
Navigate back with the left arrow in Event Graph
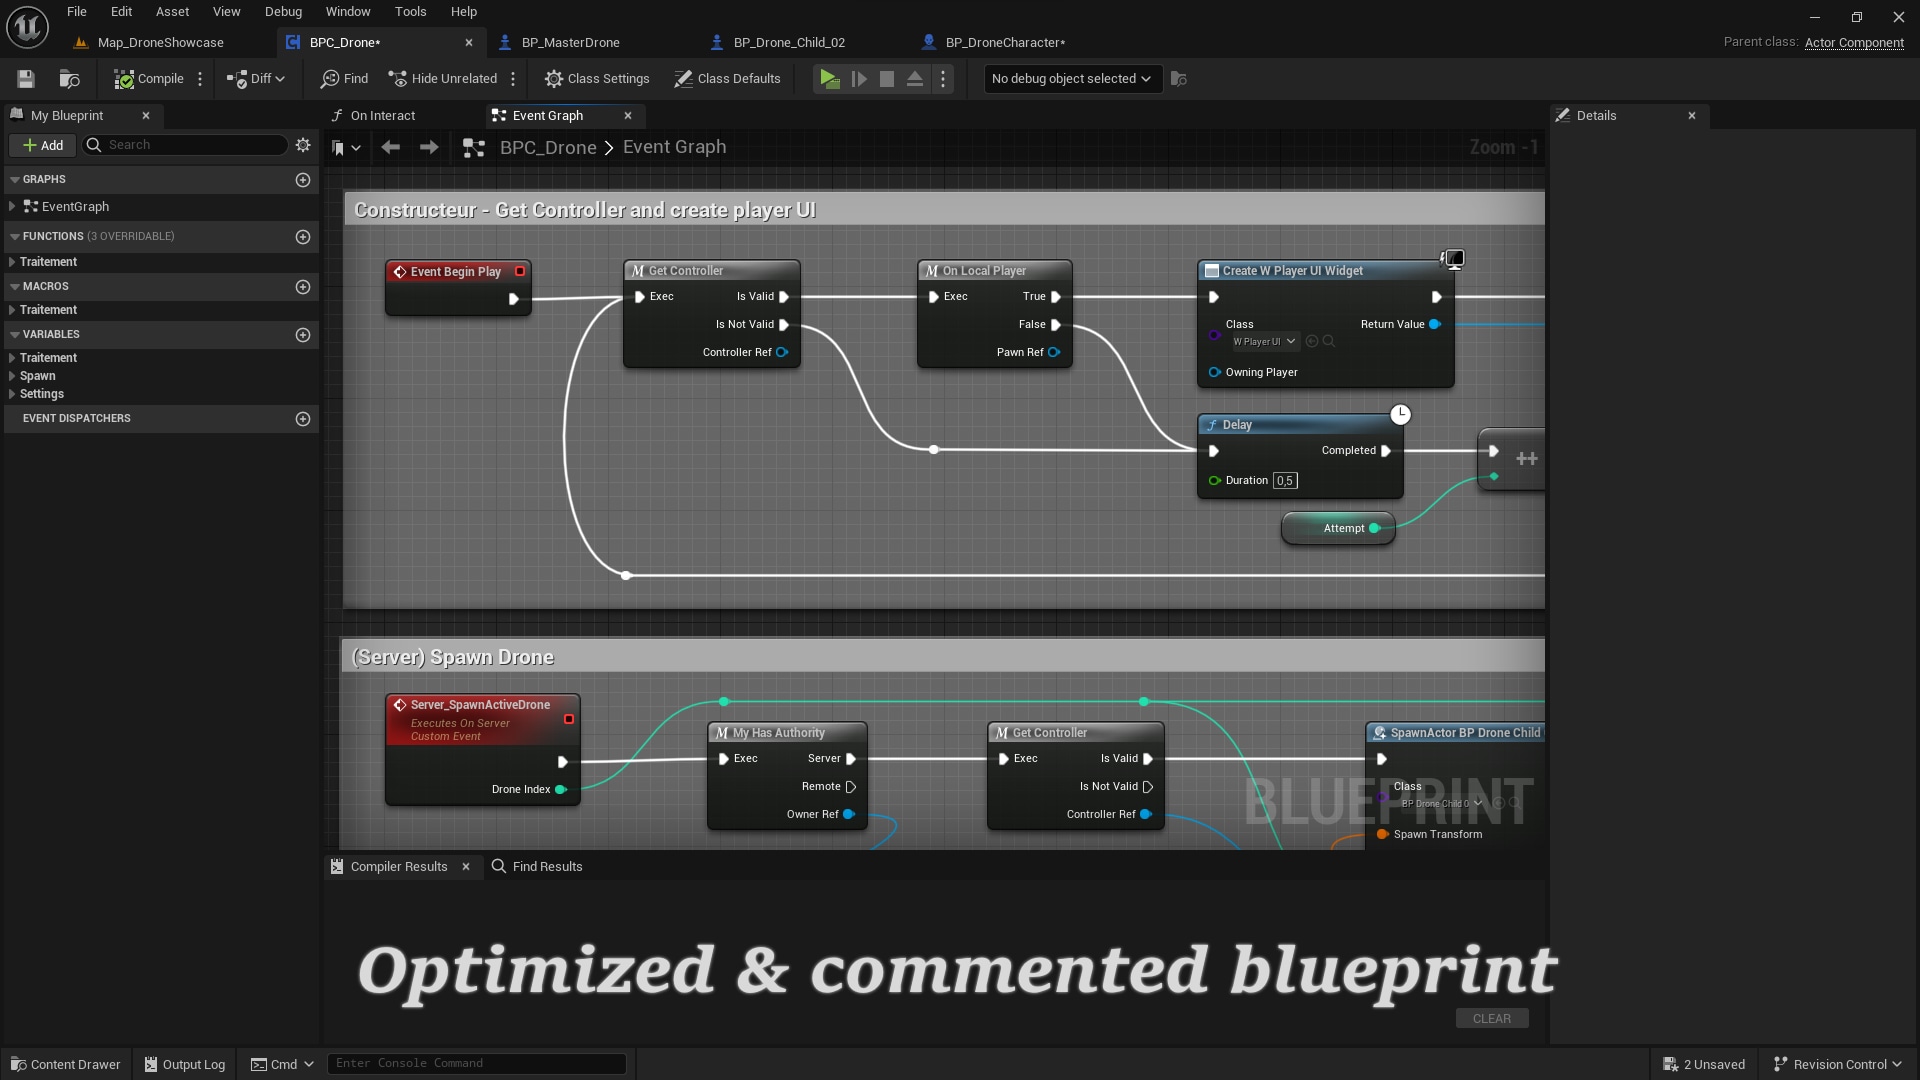pos(390,147)
